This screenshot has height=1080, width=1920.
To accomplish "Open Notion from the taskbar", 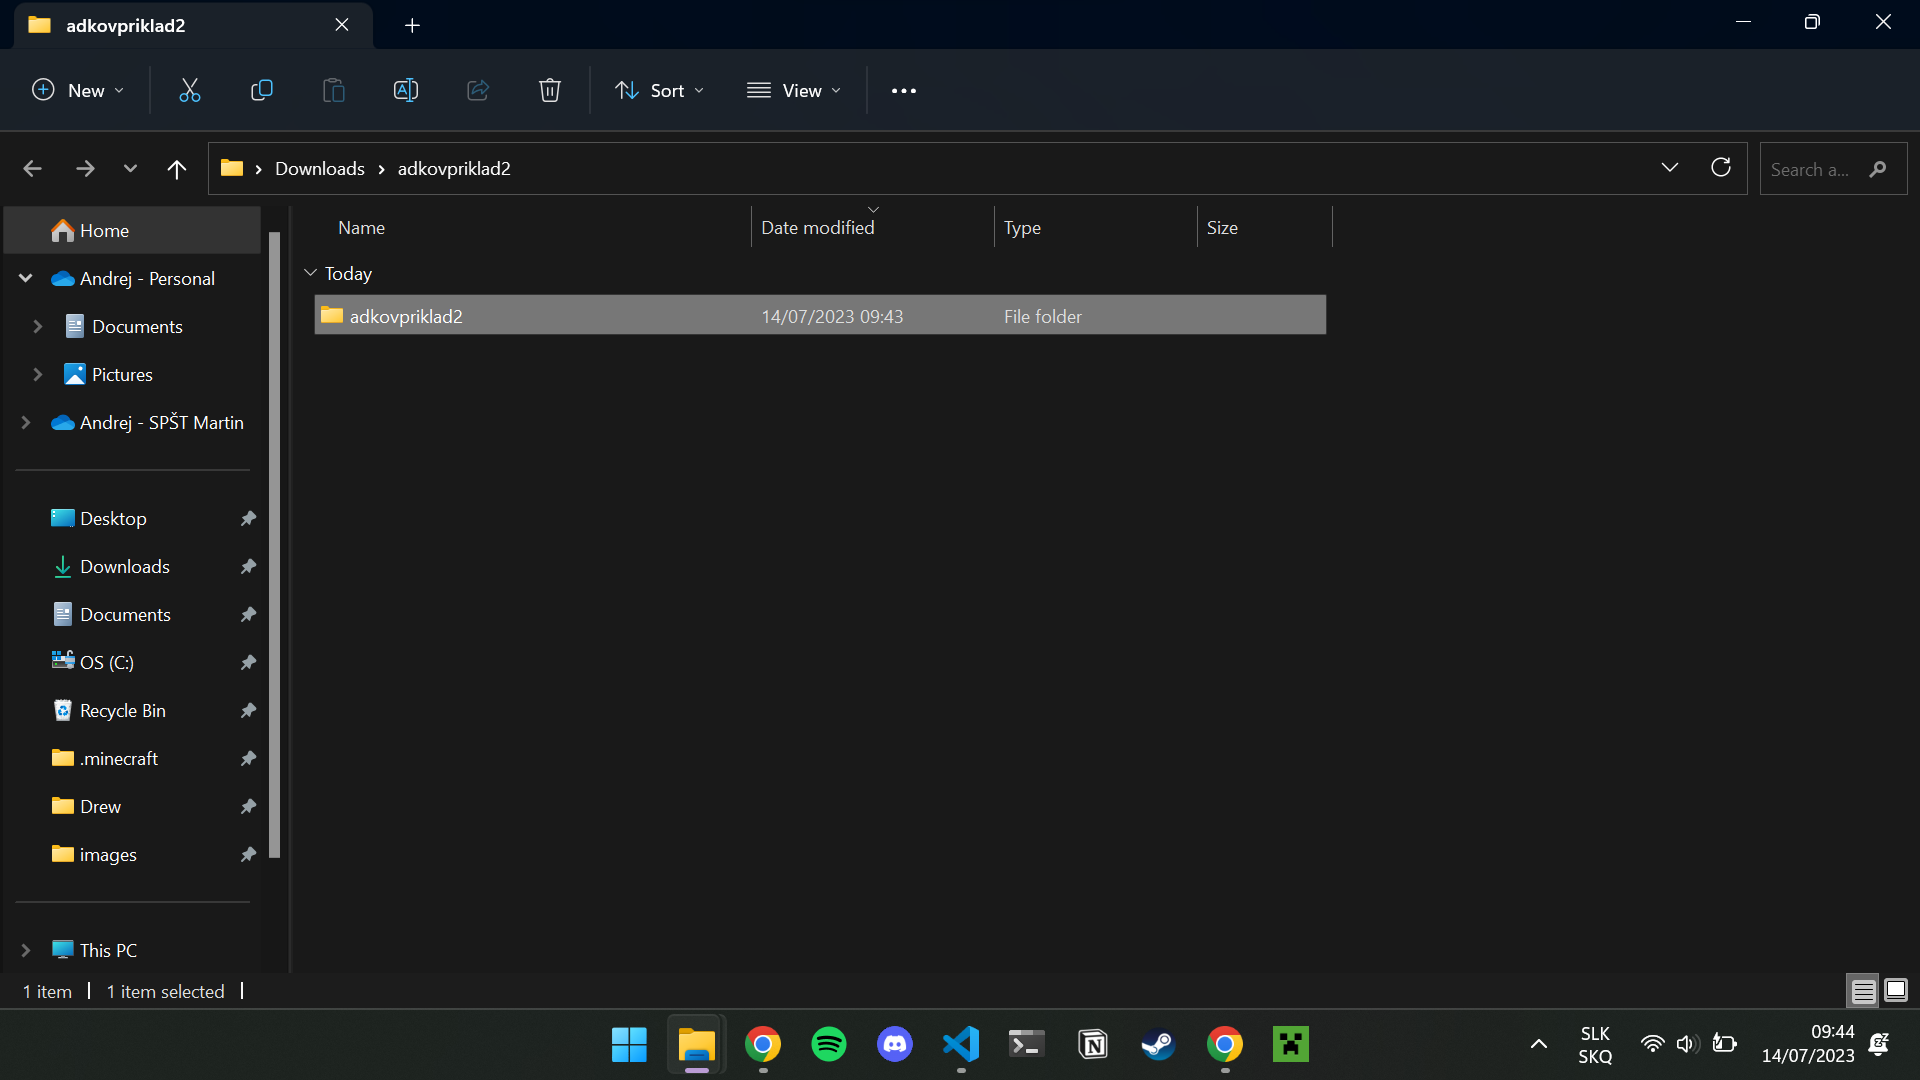I will (x=1093, y=1045).
